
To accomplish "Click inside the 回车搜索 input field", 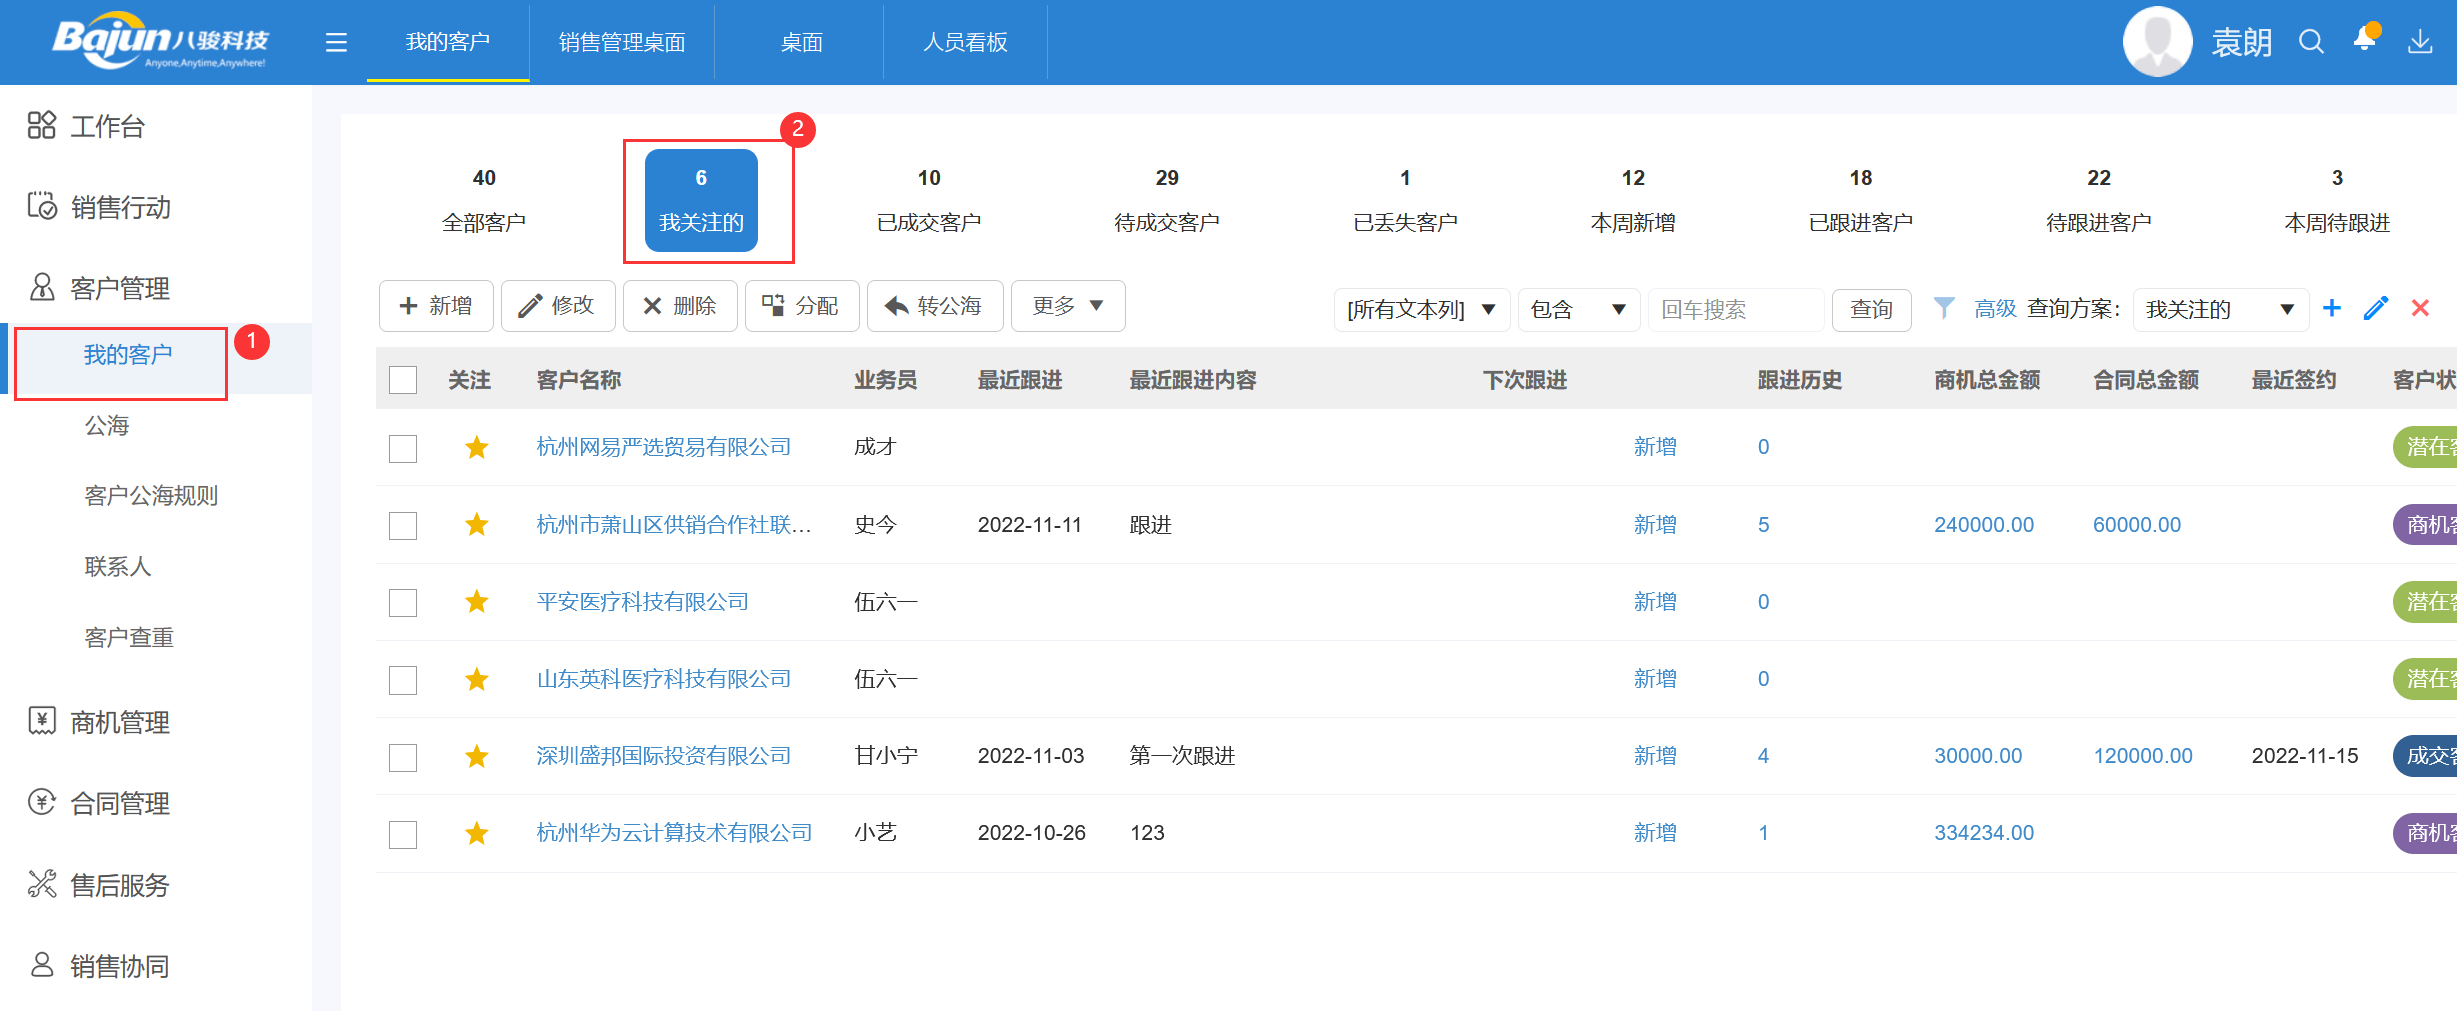I will [1736, 309].
